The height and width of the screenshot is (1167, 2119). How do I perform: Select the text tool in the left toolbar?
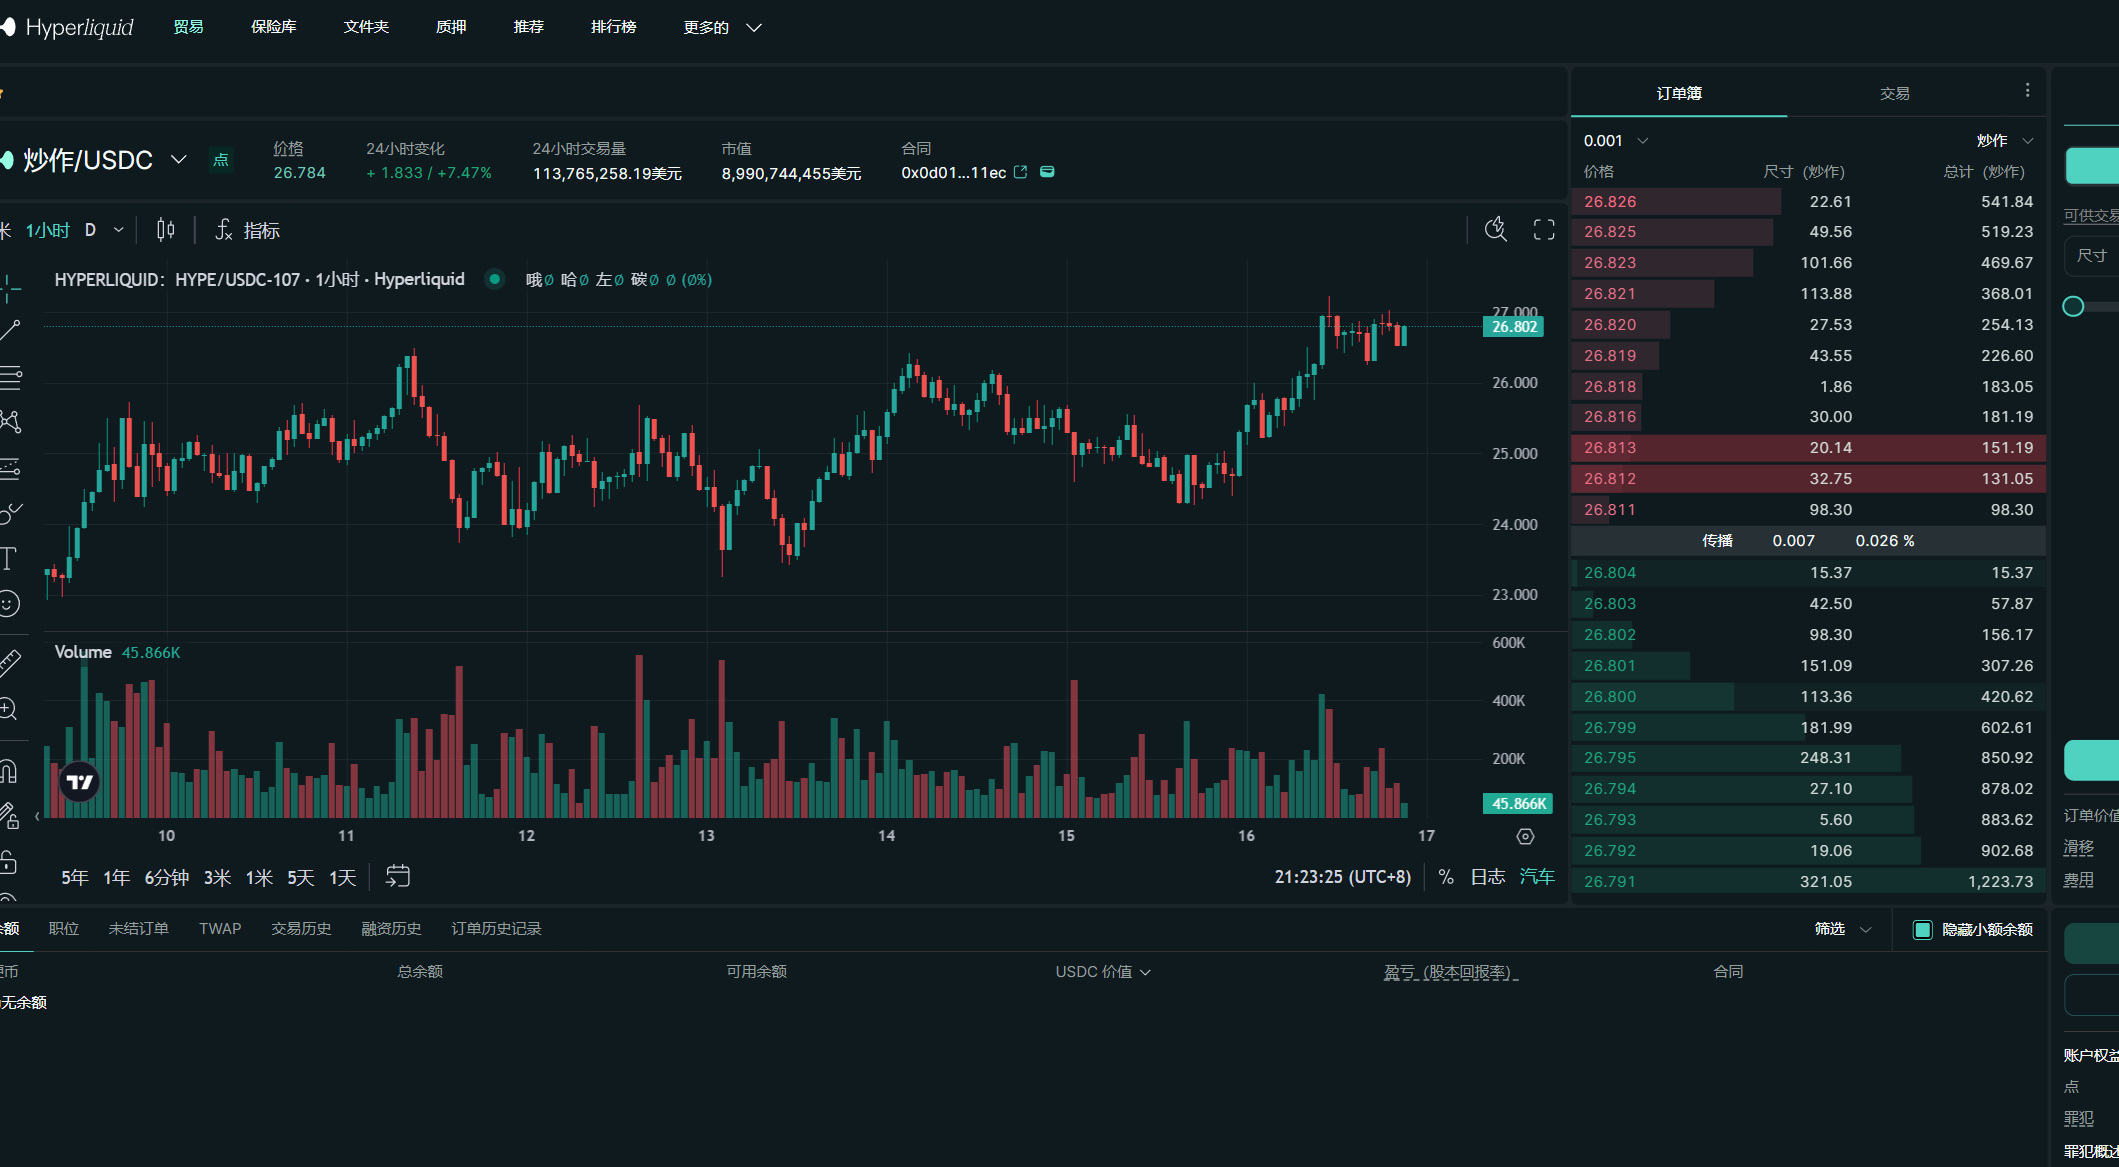(x=9, y=558)
